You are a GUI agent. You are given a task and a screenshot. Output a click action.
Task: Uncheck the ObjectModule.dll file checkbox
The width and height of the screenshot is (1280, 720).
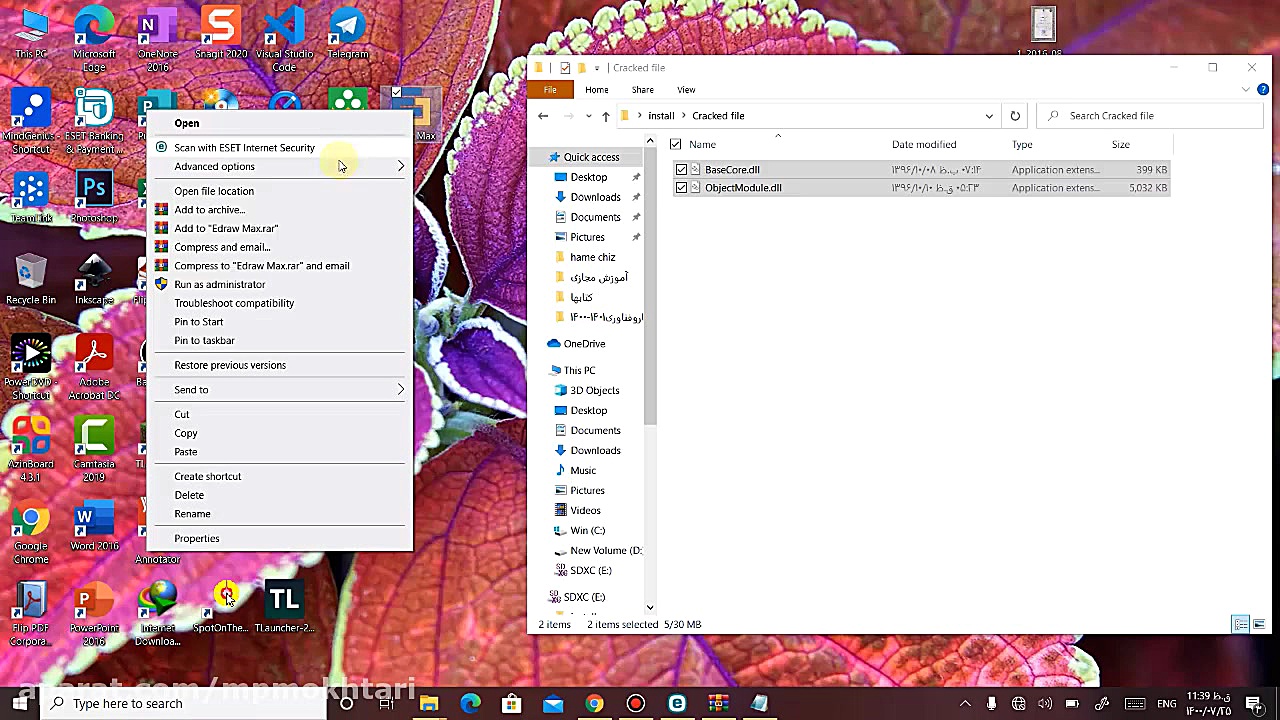point(681,188)
